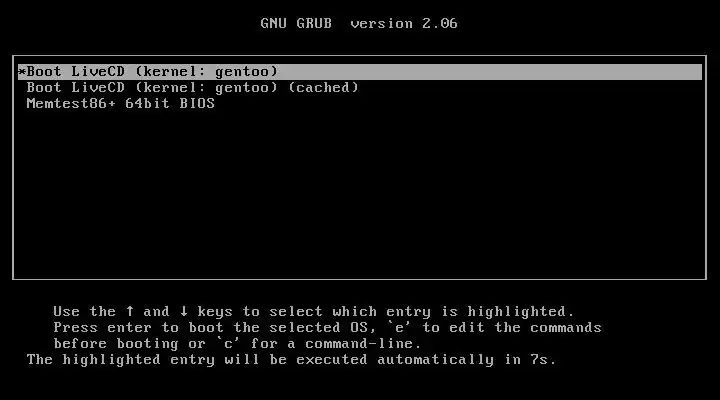Click the asterisk marker beside the first entry

22,72
